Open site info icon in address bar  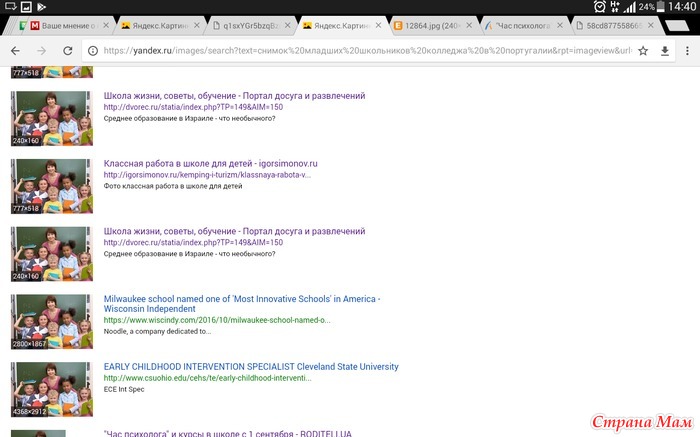[93, 51]
